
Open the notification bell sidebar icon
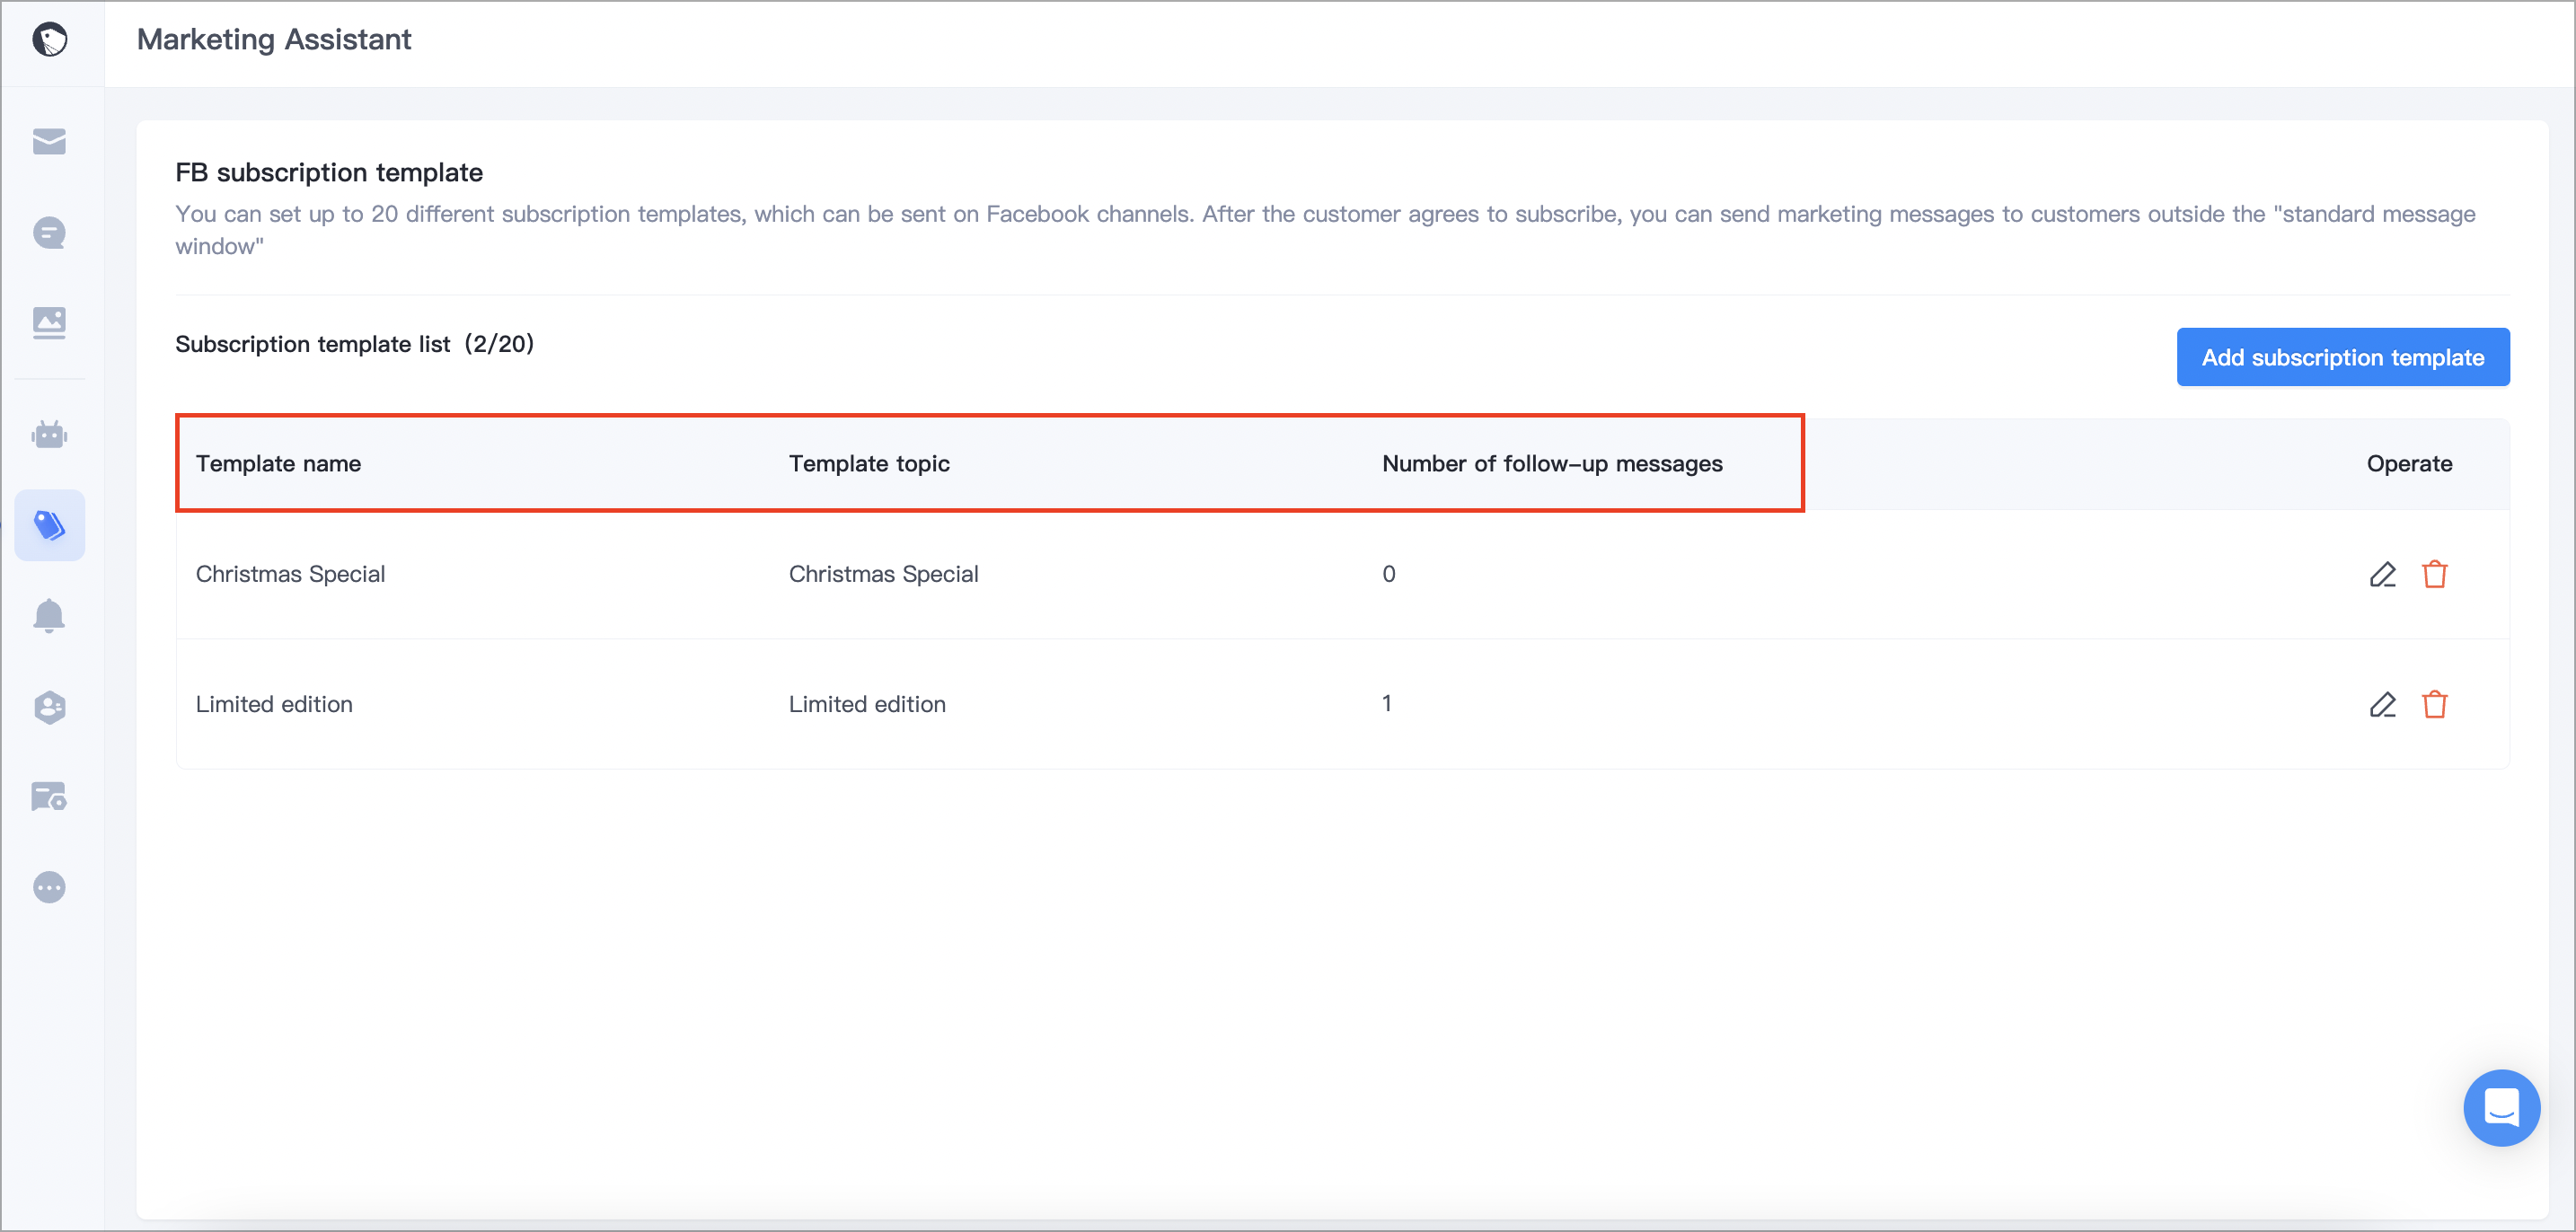49,616
